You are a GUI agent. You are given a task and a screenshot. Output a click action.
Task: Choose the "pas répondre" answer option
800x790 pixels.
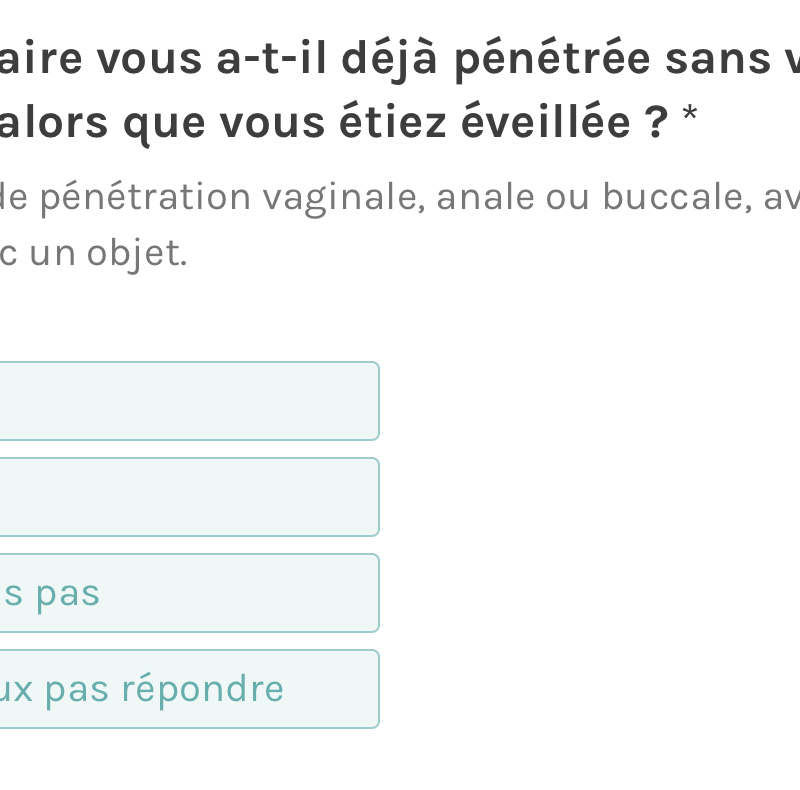[x=188, y=689]
